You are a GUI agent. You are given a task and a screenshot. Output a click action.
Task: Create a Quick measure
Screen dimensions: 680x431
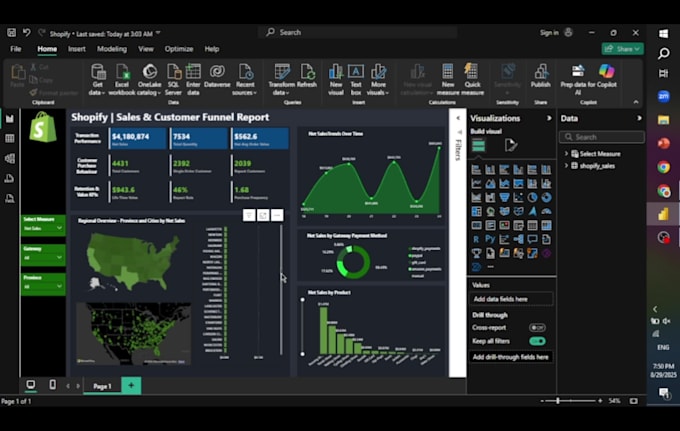472,80
